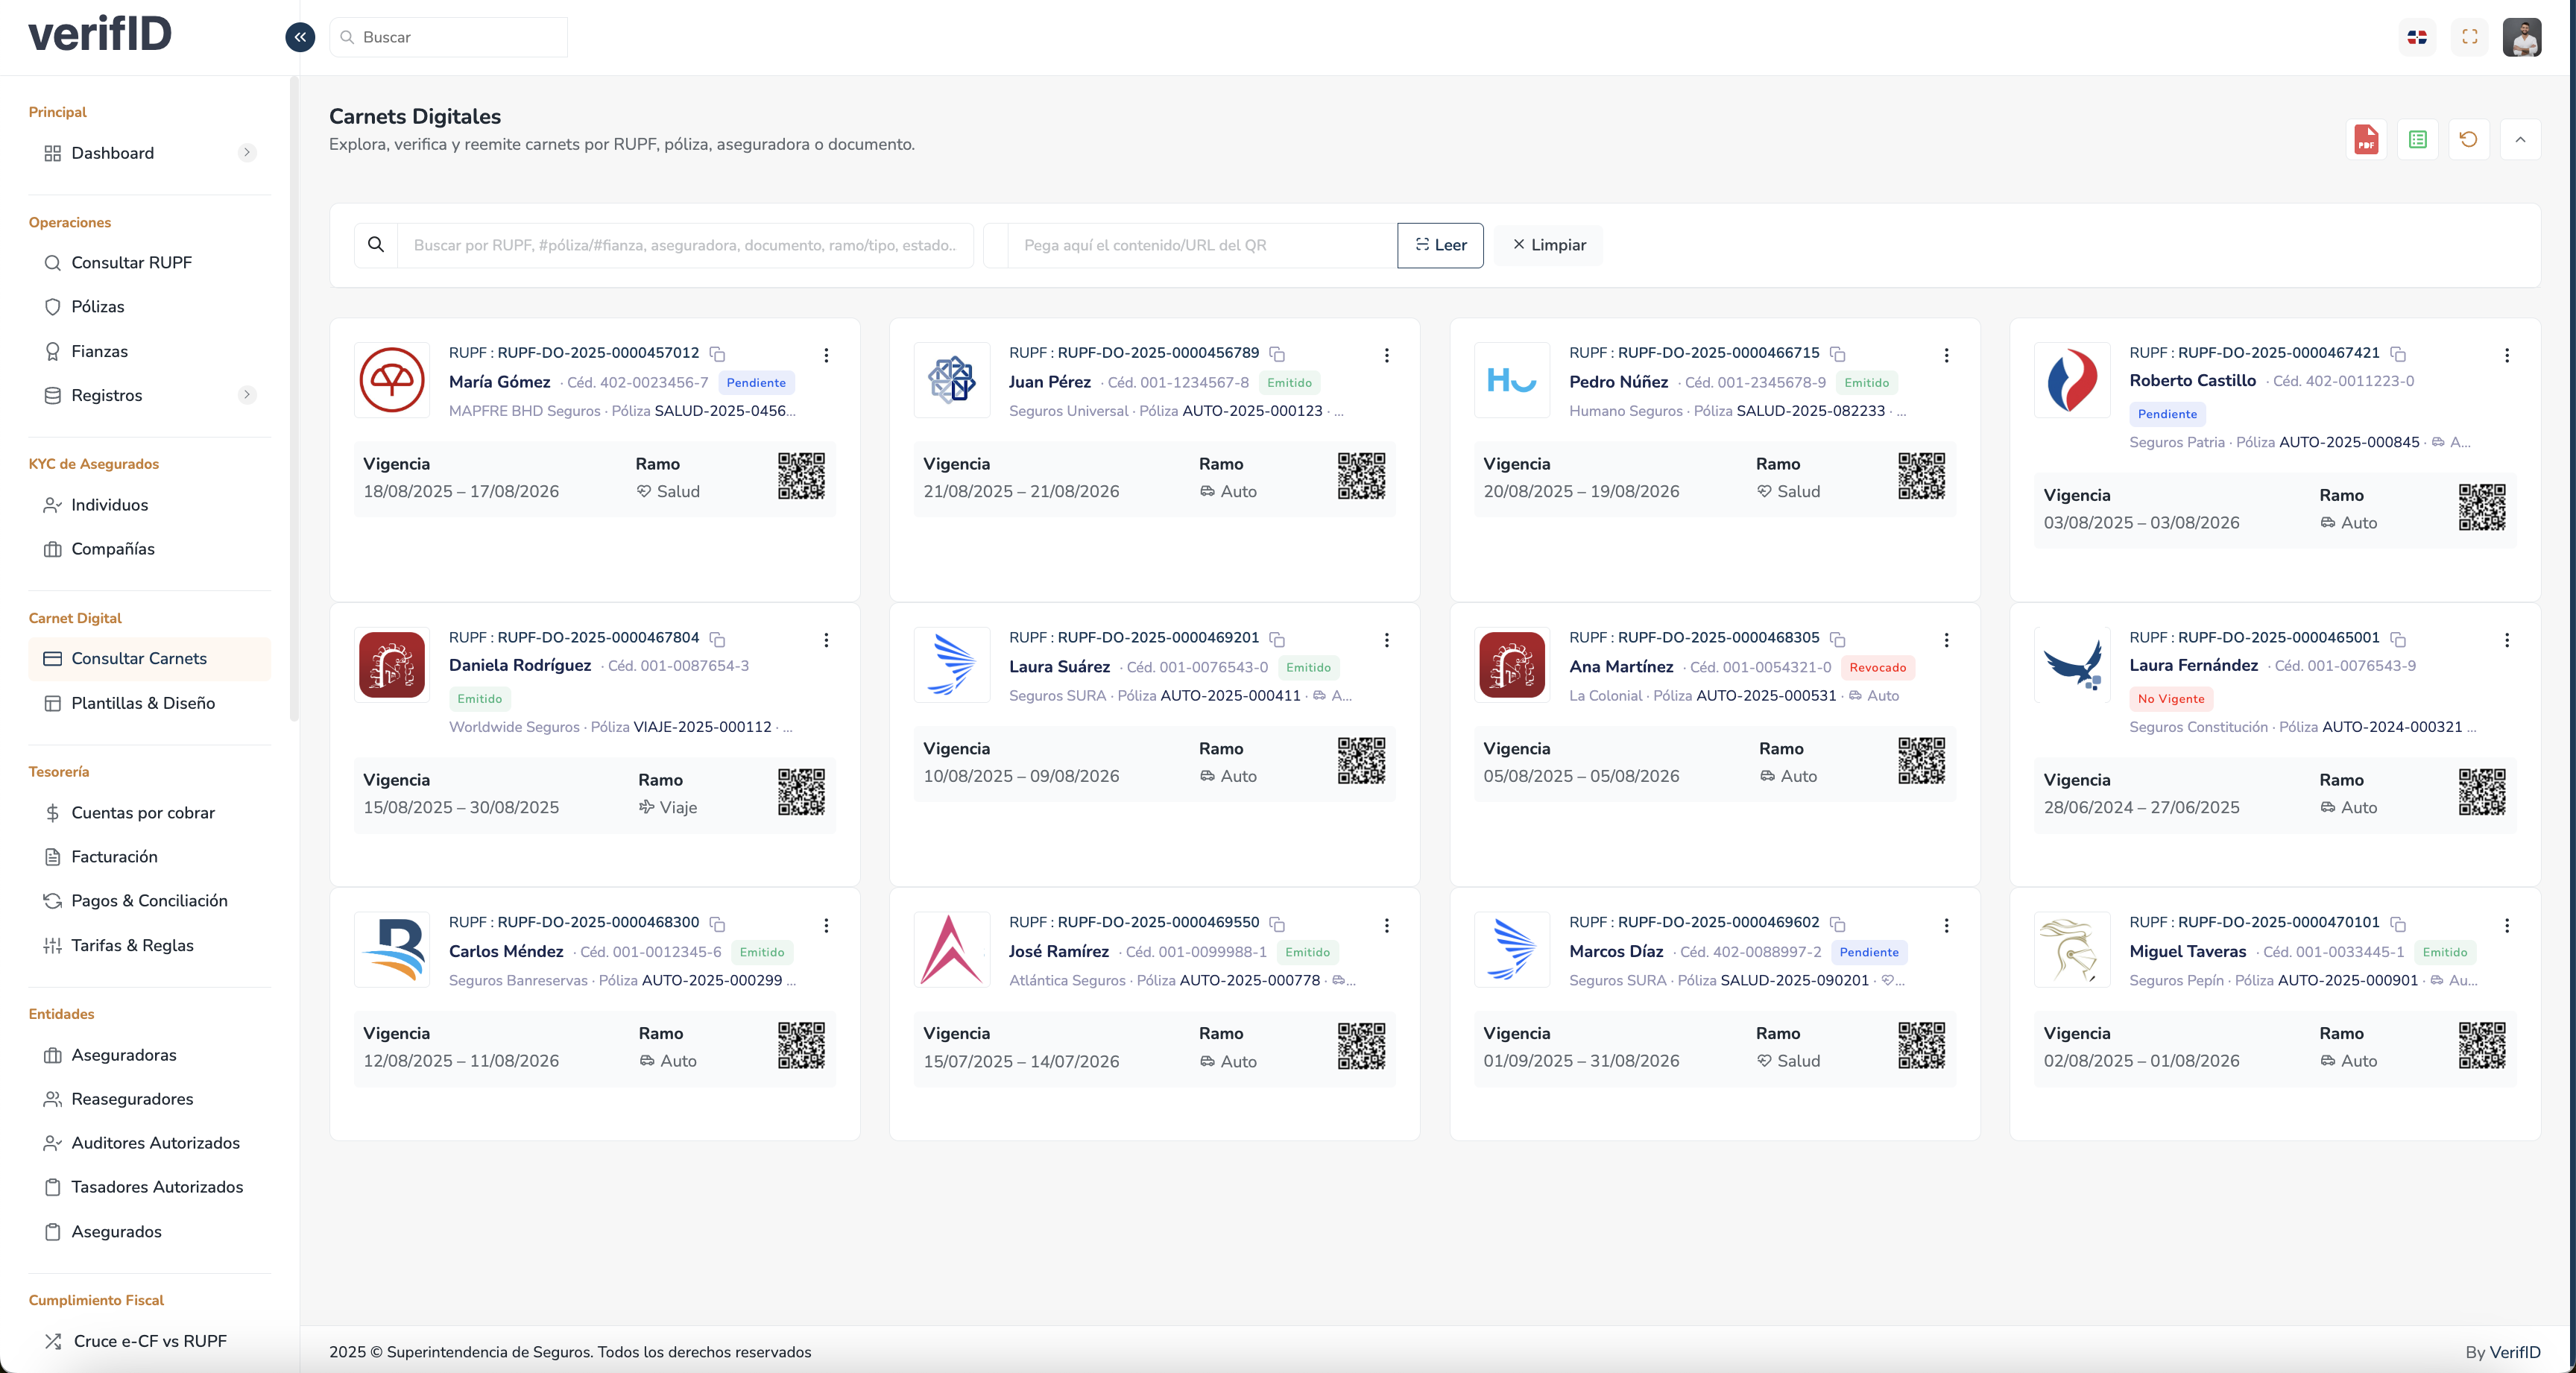Screen dimensions: 2576x1373
Task: Click the Leer QR button
Action: 1440,245
